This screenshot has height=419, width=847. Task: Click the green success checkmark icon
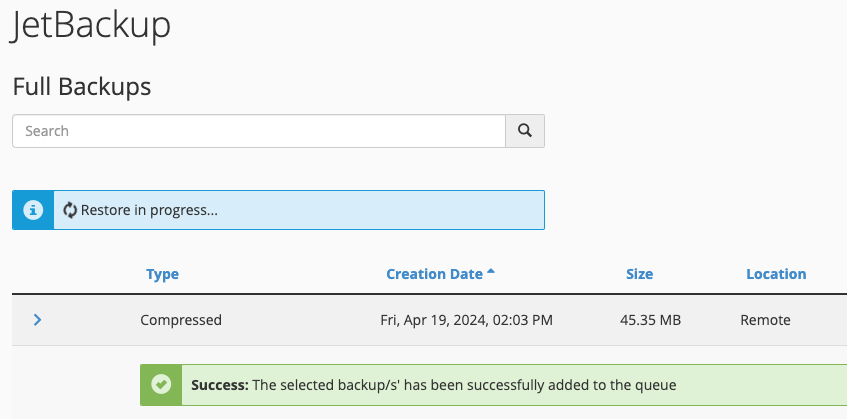[x=161, y=384]
